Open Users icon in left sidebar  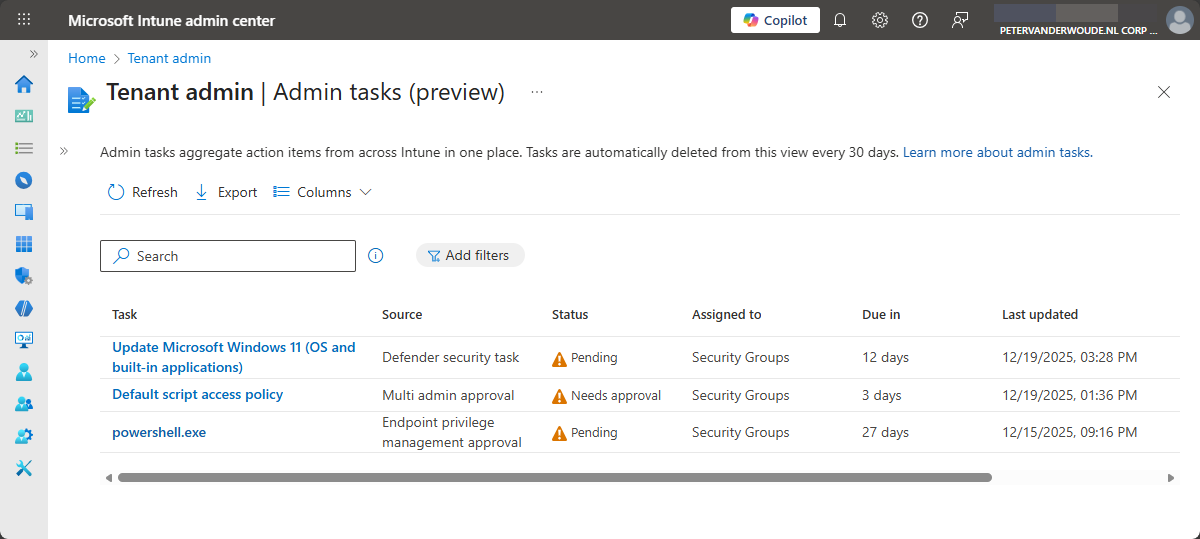point(24,372)
